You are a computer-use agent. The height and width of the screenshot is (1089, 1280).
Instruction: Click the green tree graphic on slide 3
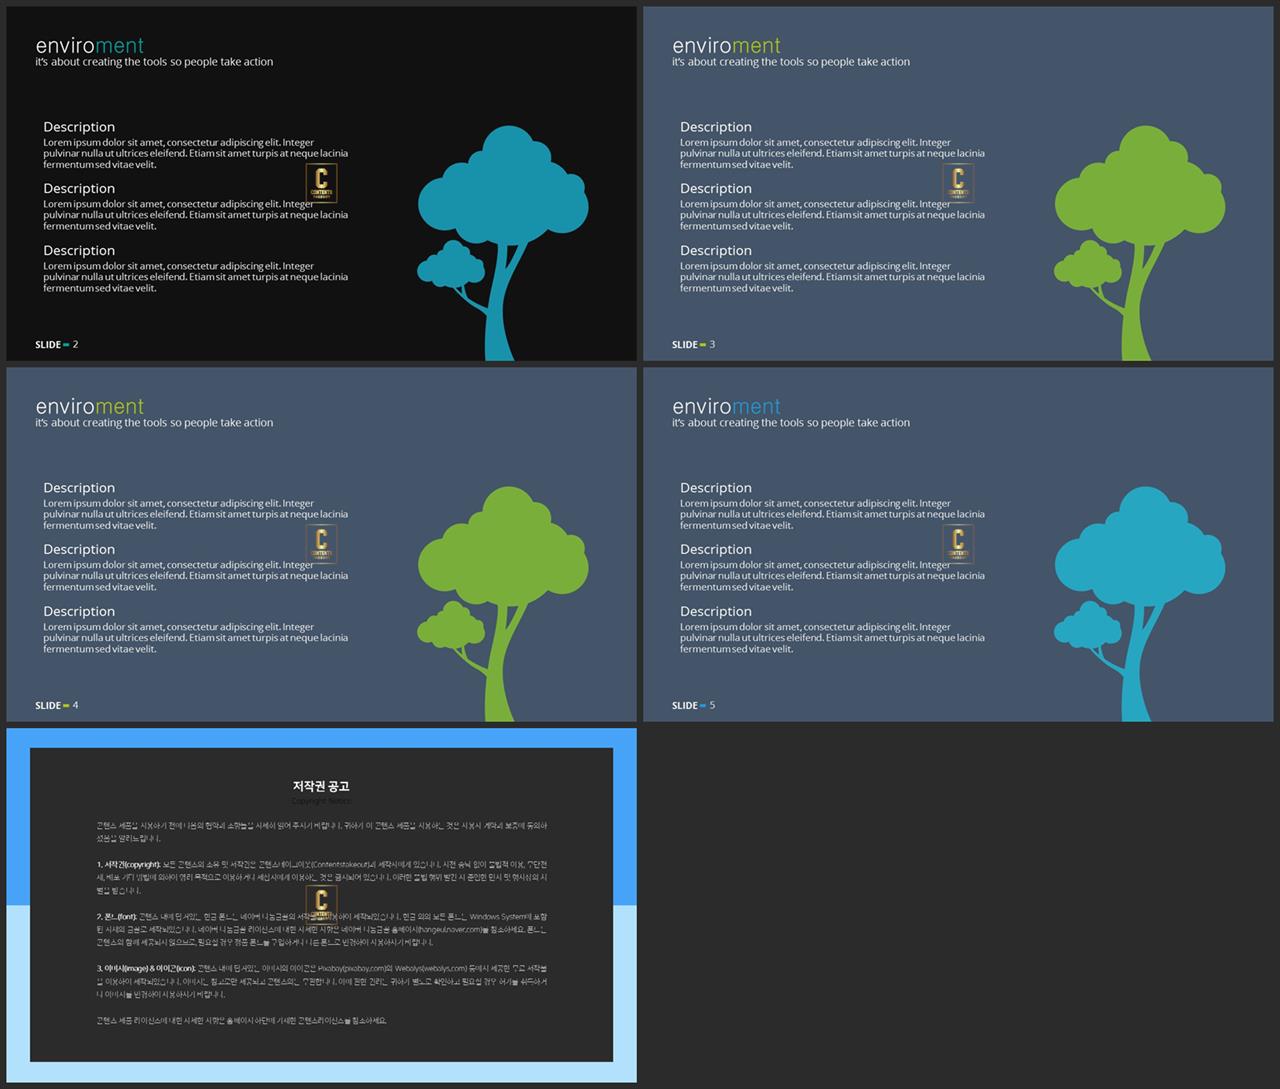[1139, 243]
